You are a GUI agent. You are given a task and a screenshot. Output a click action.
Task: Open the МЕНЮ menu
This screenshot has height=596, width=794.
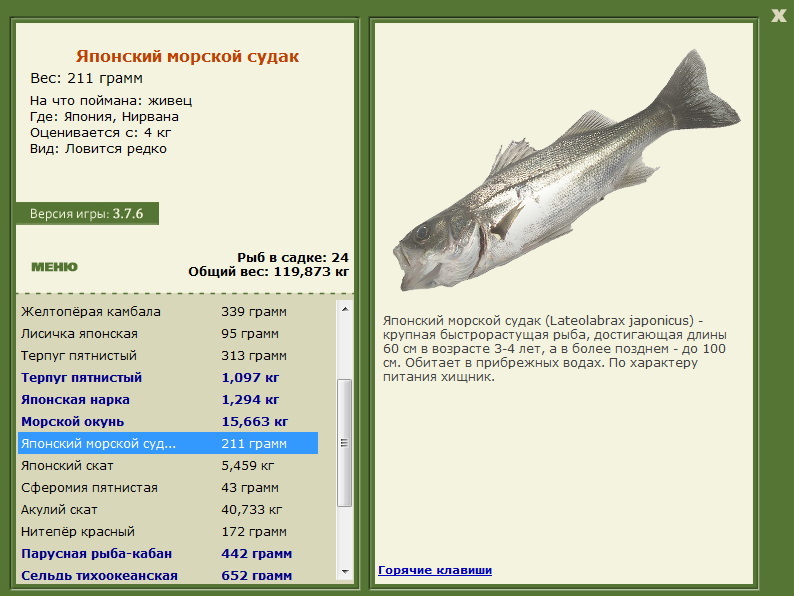(55, 267)
